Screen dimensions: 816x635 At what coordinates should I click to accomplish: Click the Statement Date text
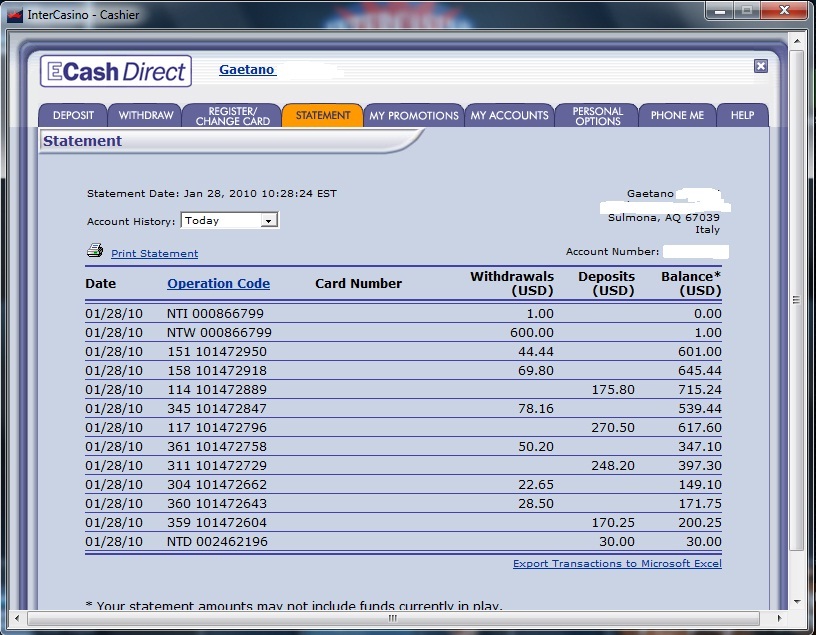click(x=212, y=194)
